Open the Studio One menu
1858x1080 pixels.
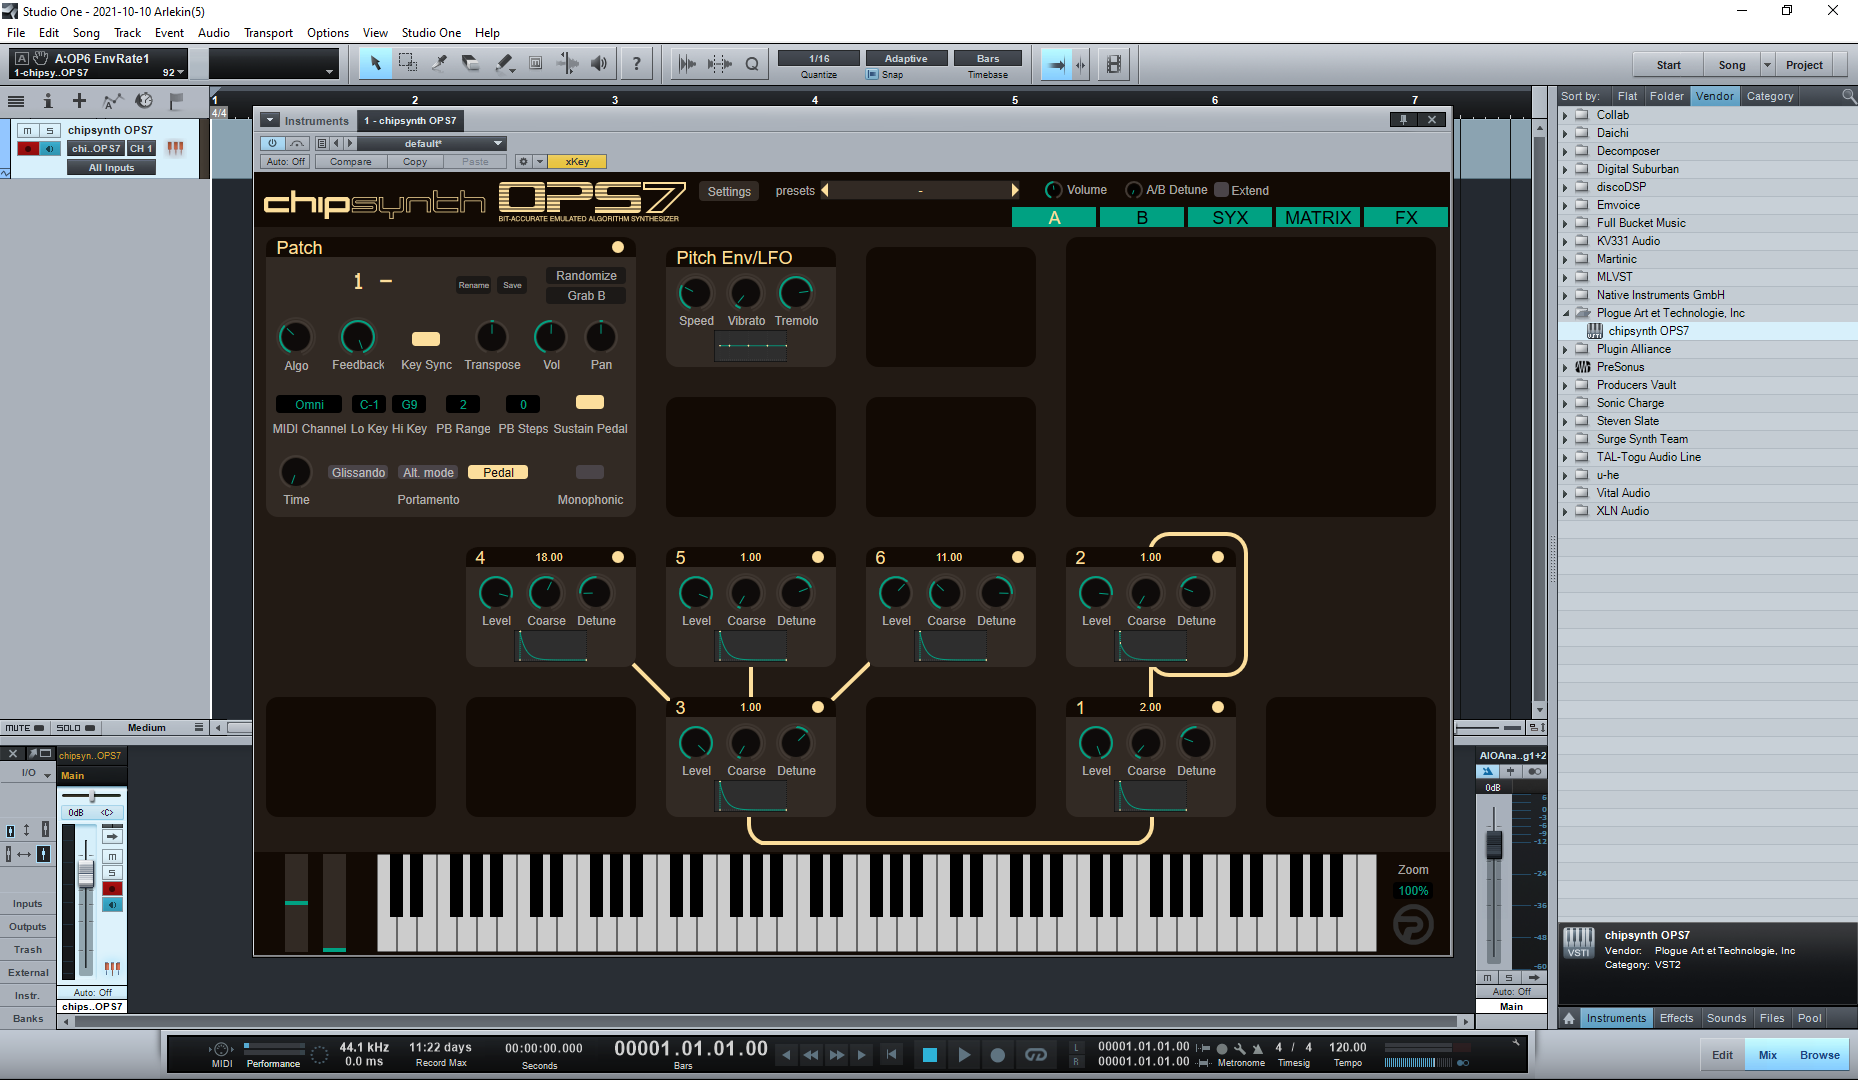tap(431, 33)
